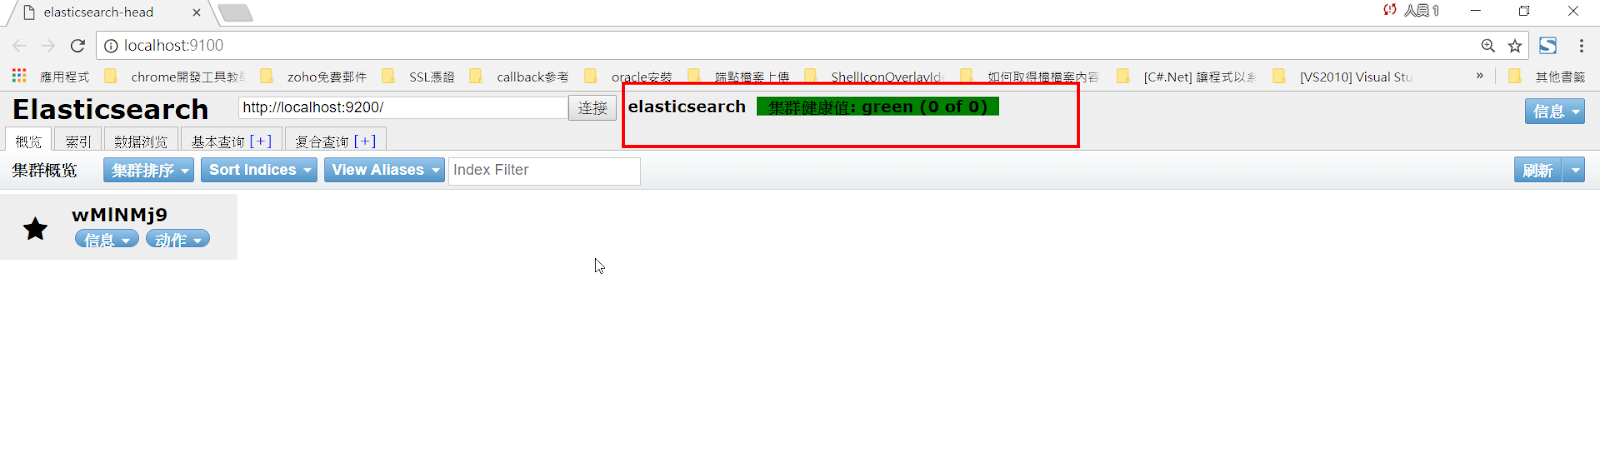Open the zoho免費郵件 bookmark folder
The height and width of the screenshot is (452, 1600).
click(x=313, y=77)
